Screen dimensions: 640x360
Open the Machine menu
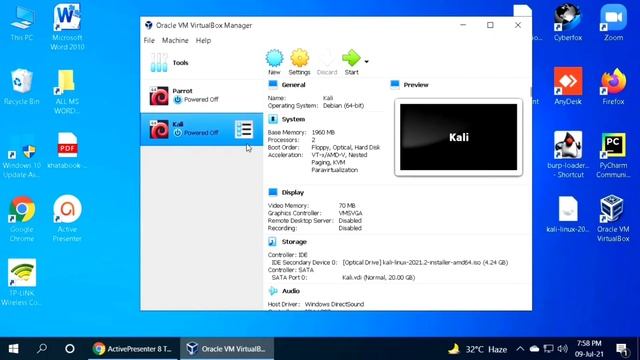[175, 40]
